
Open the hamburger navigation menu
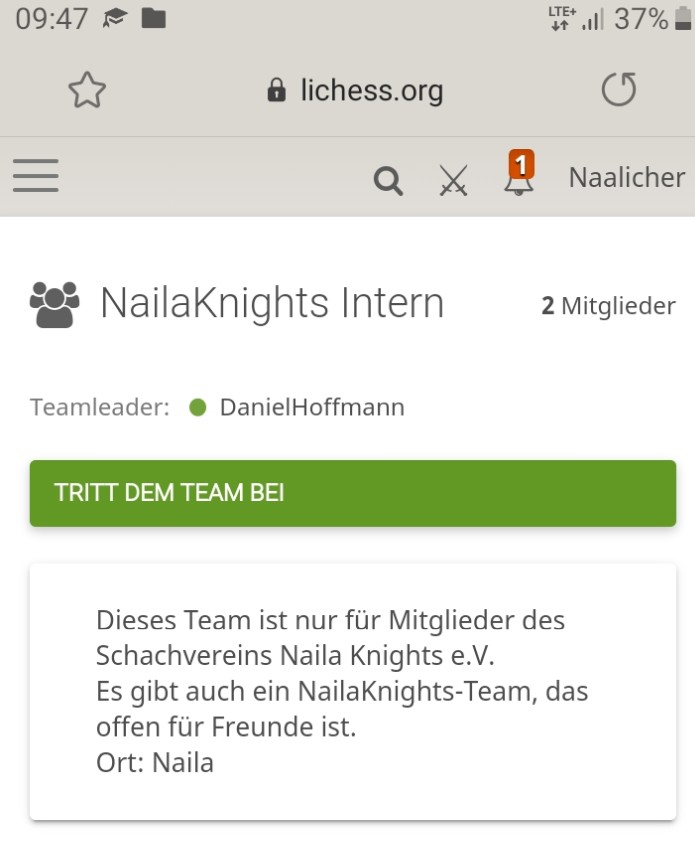[x=36, y=176]
